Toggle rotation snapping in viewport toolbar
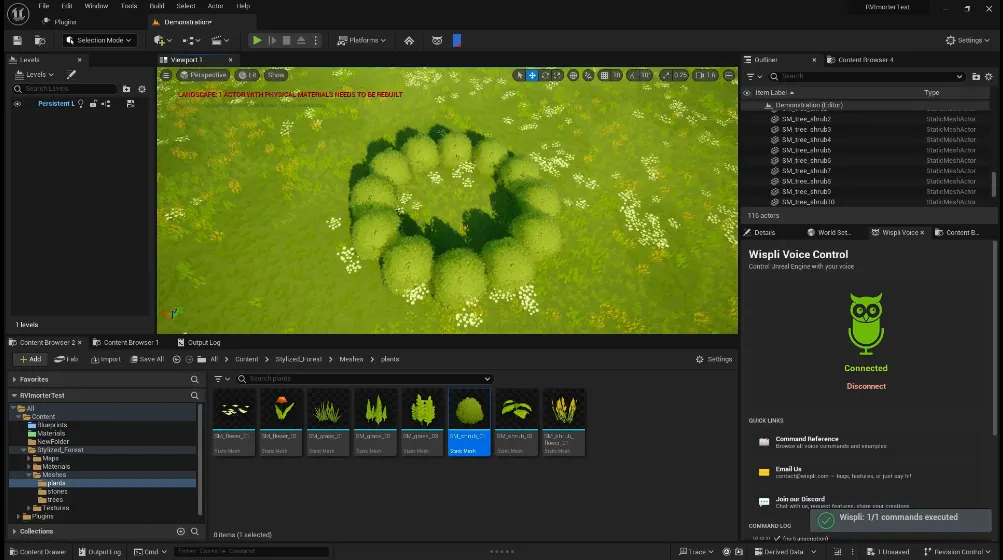 pyautogui.click(x=631, y=75)
